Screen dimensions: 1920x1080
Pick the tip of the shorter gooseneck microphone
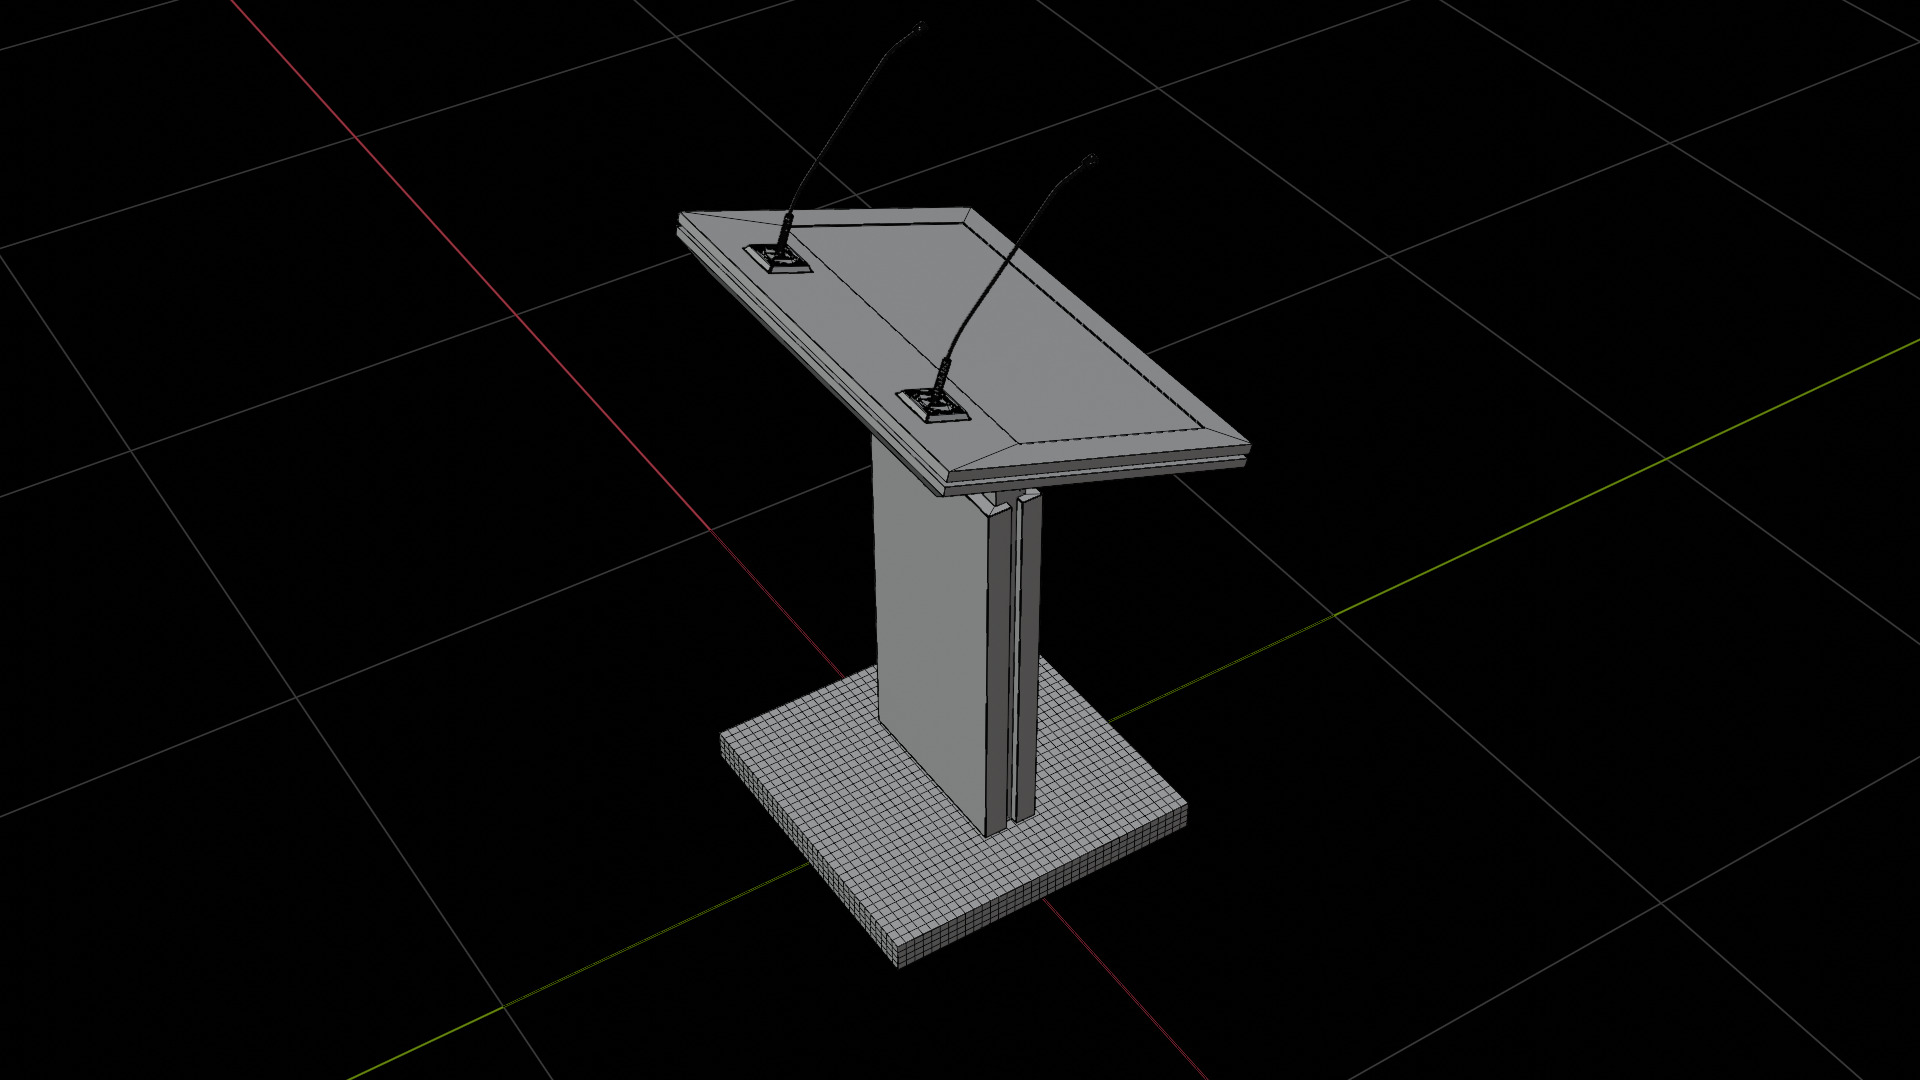click(x=1091, y=160)
